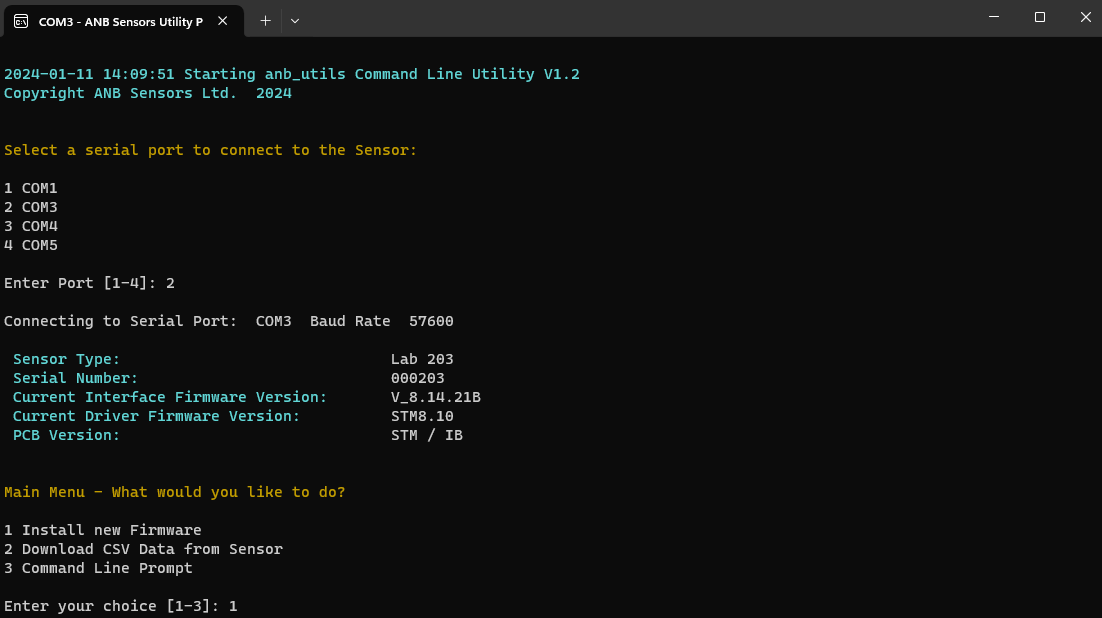Viewport: 1102px width, 618px height.
Task: Click the "2 Download CSV Data from Sensor" line
Action: pyautogui.click(x=143, y=549)
